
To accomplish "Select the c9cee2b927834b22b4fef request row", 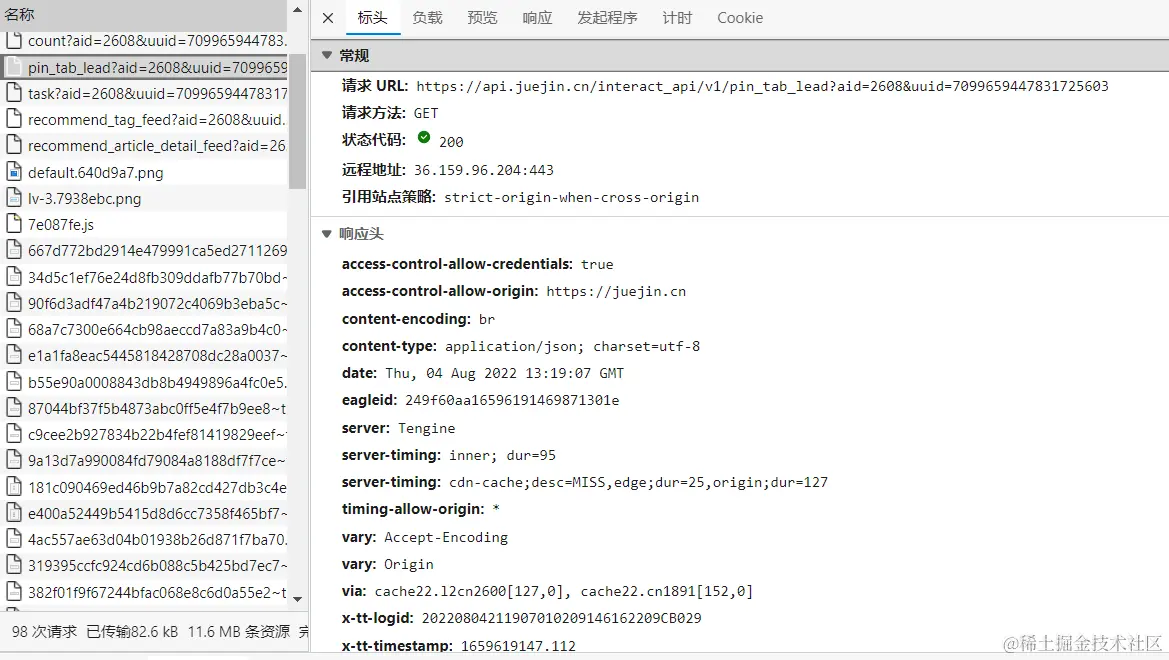I will [x=144, y=434].
